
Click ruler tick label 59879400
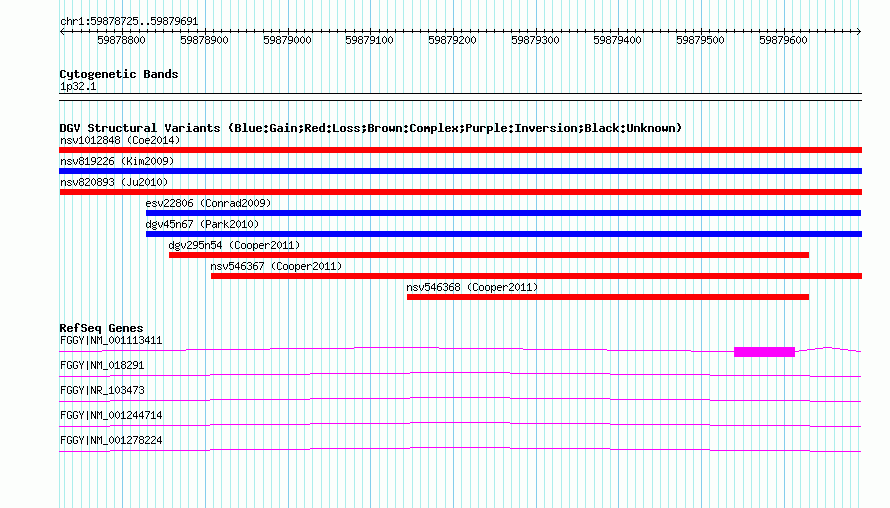[x=617, y=40]
